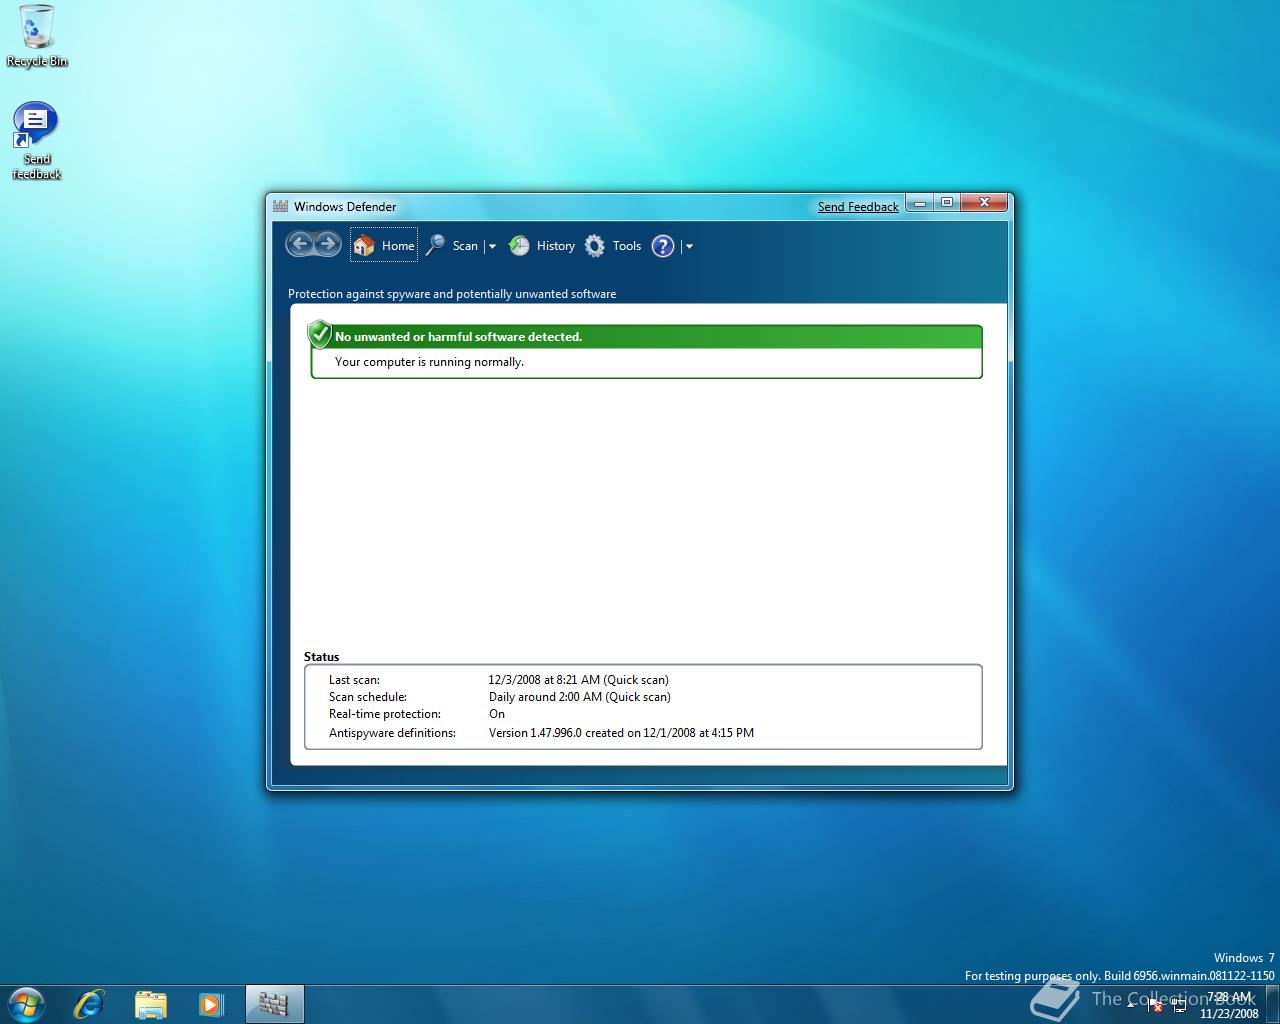The image size is (1280, 1024).
Task: Click the Back navigation arrow in Windows Defender
Action: 300,244
